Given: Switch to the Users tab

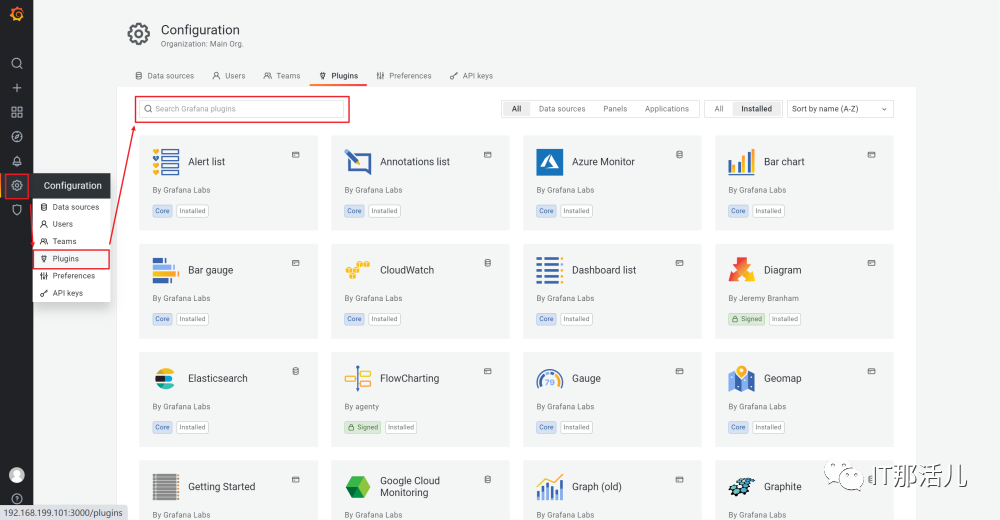Looking at the screenshot, I should [229, 76].
